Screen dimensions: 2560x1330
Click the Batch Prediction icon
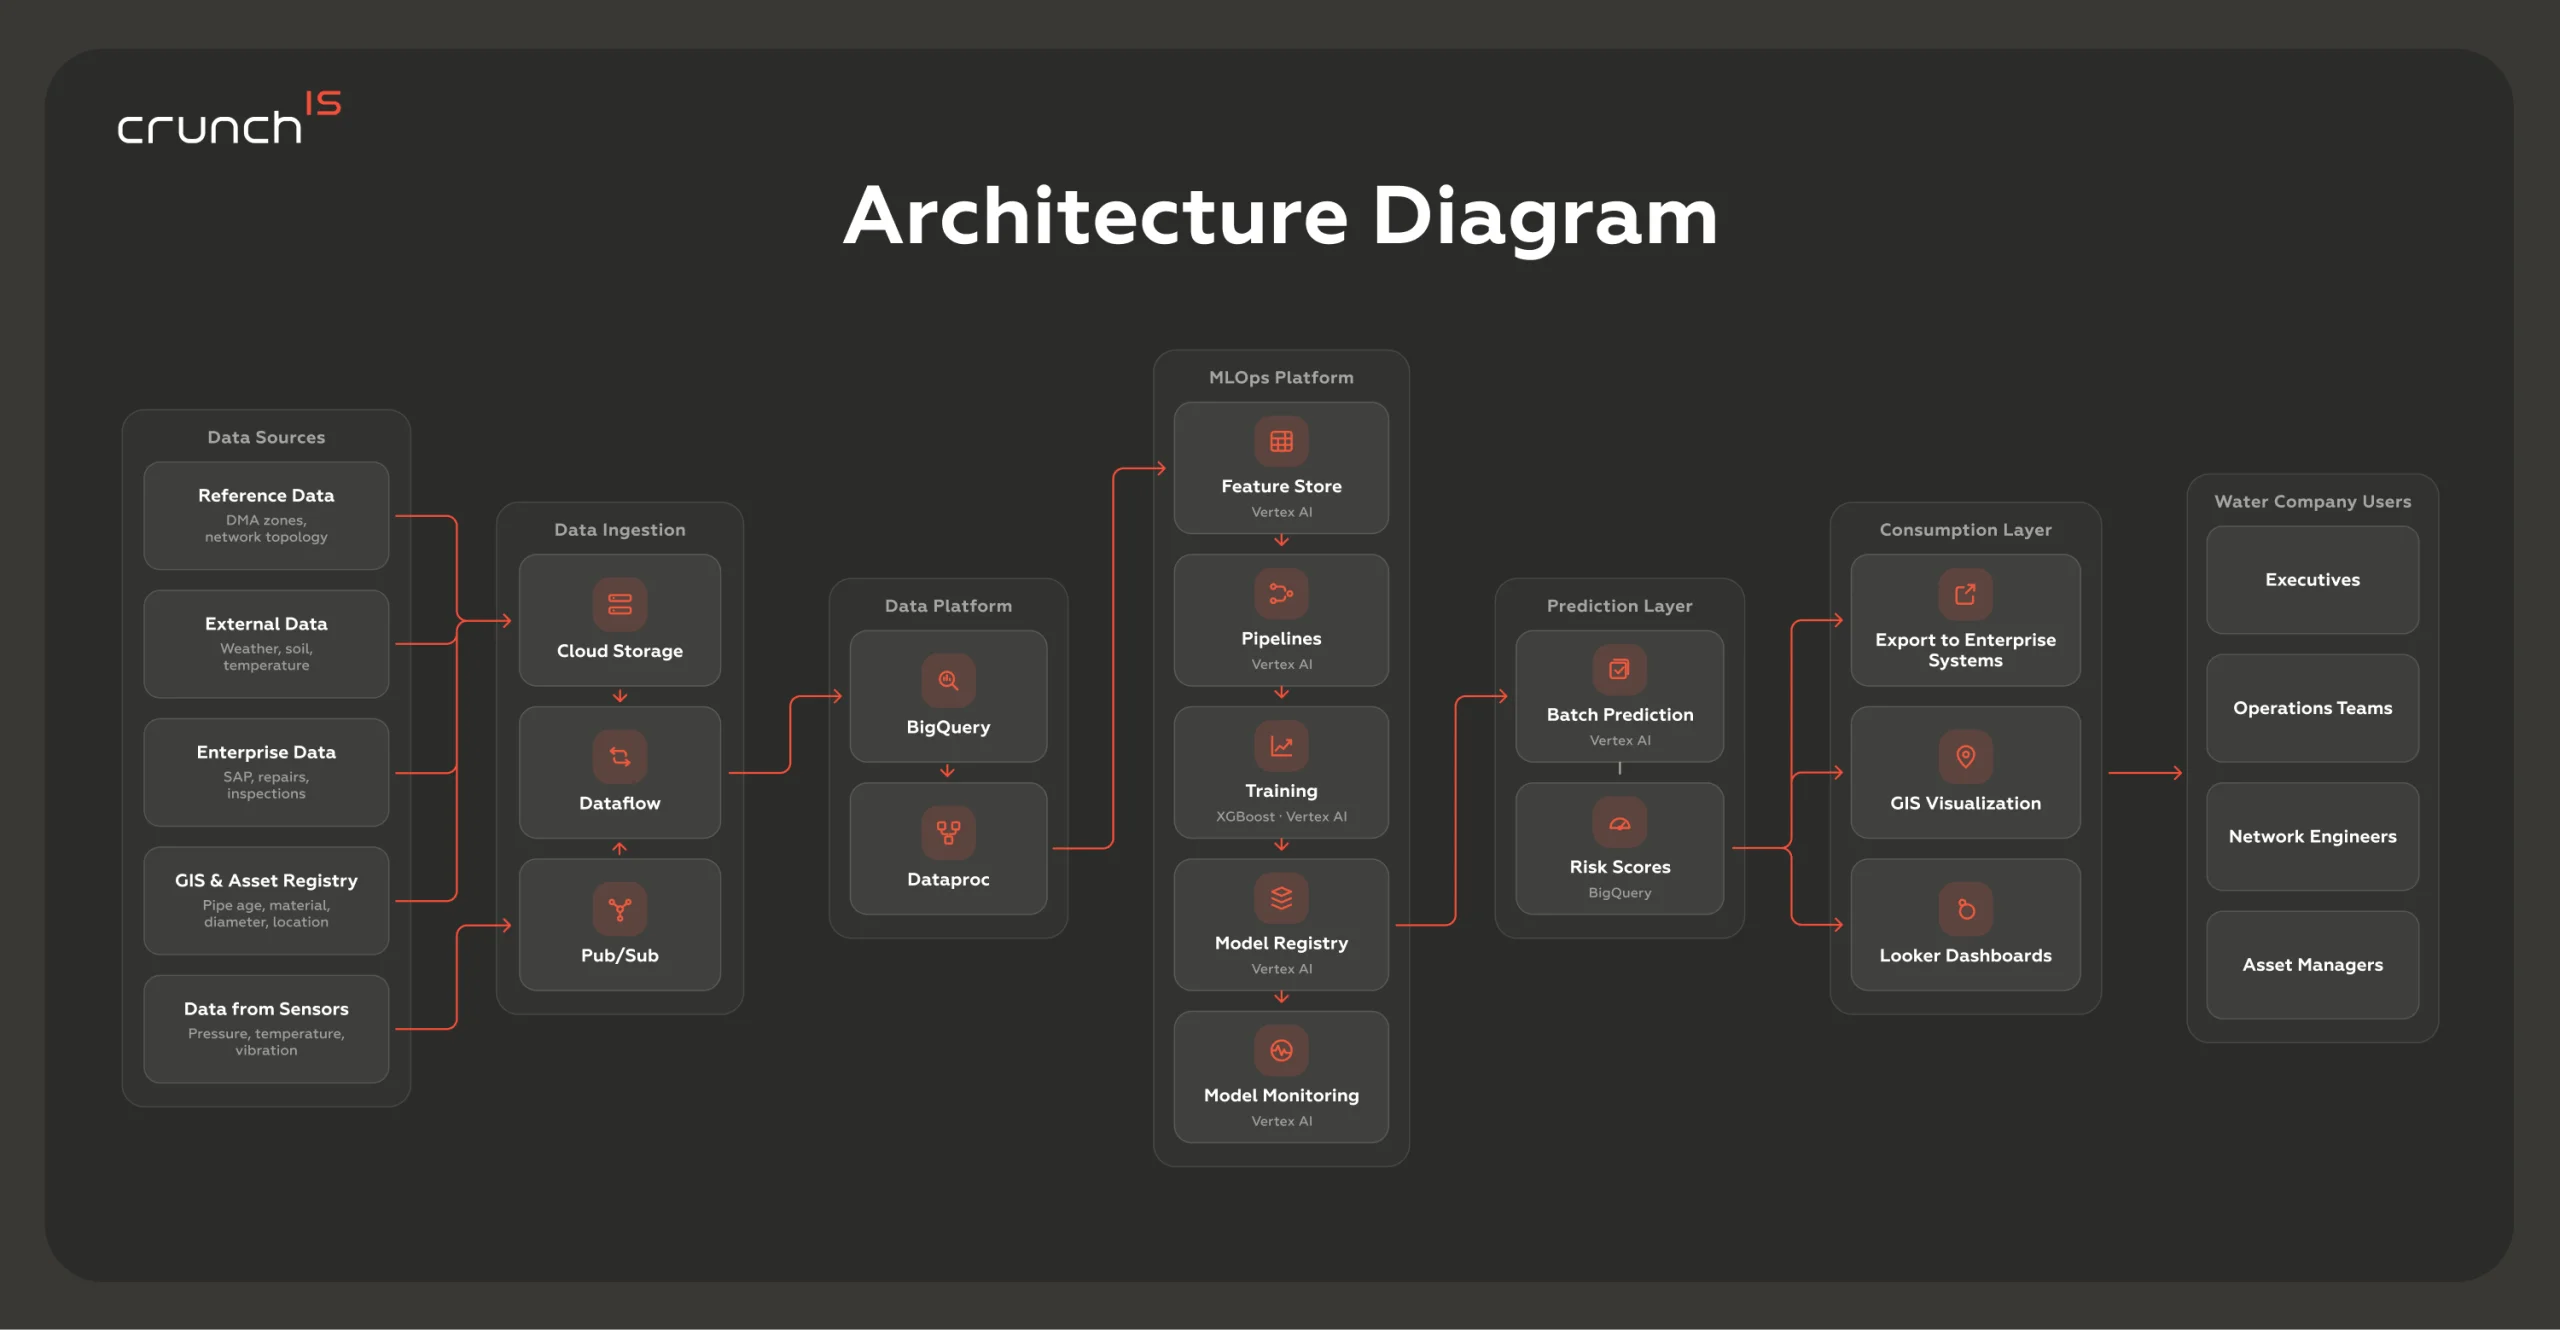(1619, 669)
